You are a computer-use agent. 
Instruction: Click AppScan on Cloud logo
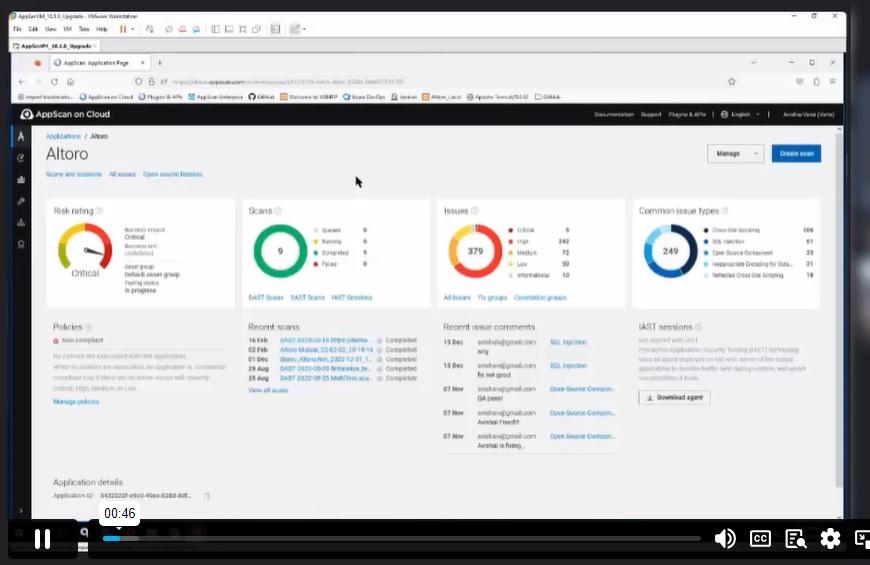click(65, 114)
